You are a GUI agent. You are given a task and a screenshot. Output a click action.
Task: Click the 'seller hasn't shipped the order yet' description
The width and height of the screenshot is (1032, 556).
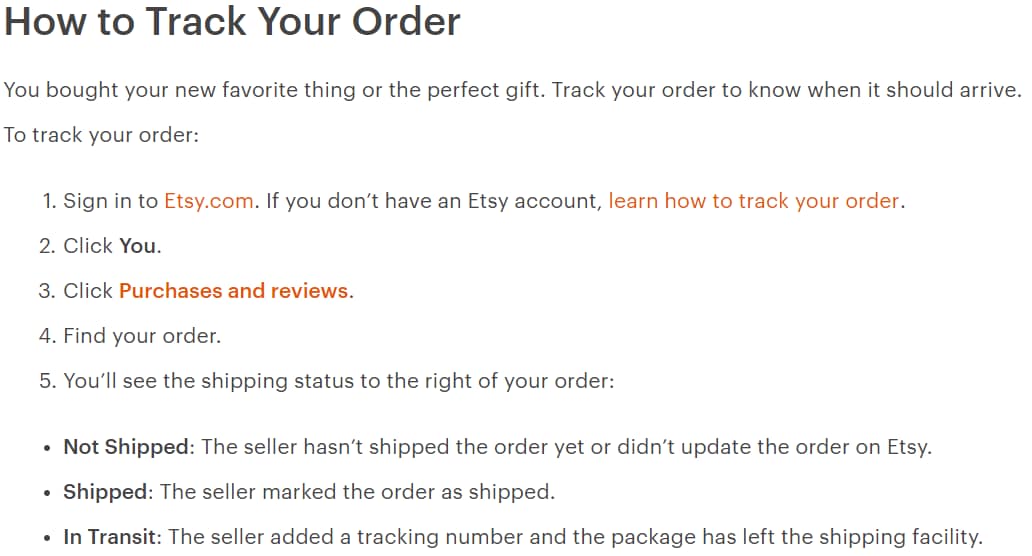[x=566, y=447]
